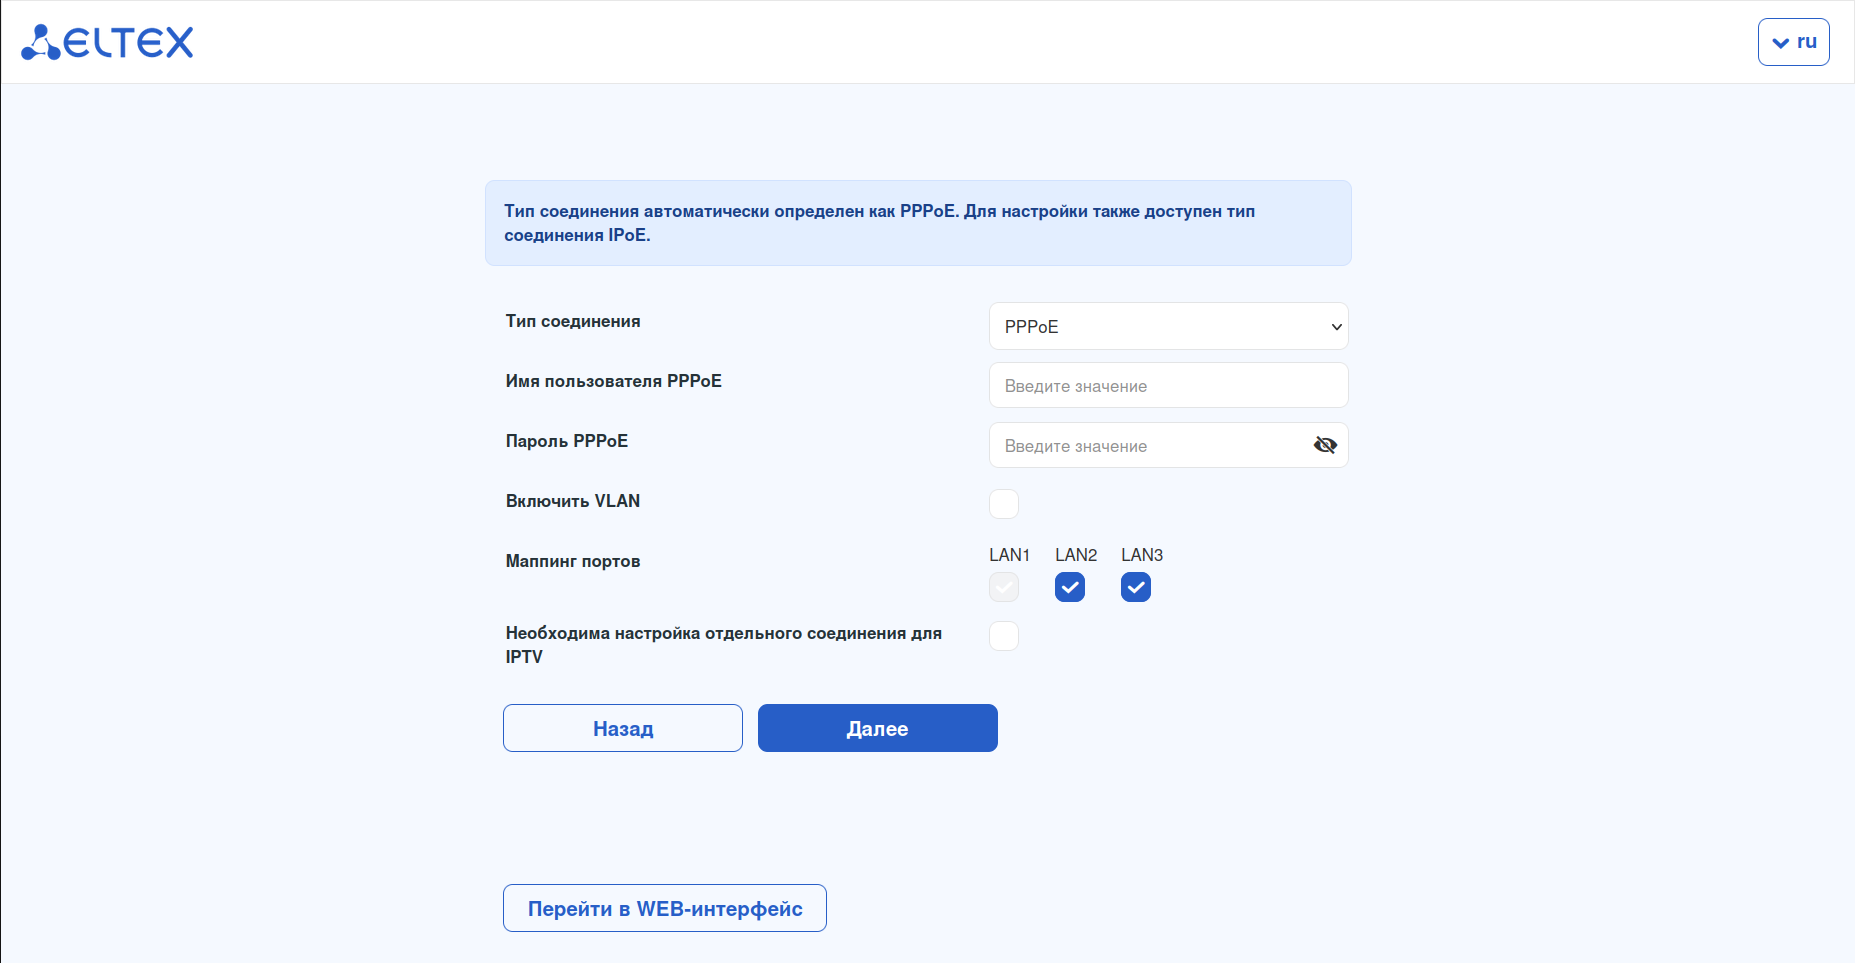Click the PPPoE auto-detection info banner

917,223
